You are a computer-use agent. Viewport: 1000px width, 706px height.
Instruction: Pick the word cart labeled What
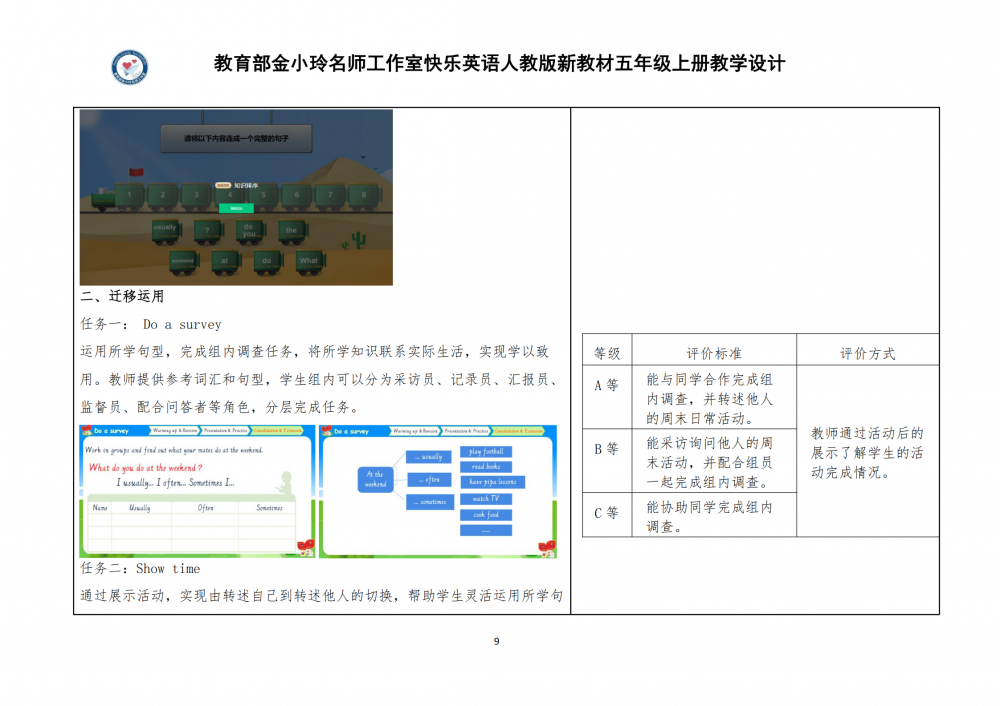[x=310, y=261]
